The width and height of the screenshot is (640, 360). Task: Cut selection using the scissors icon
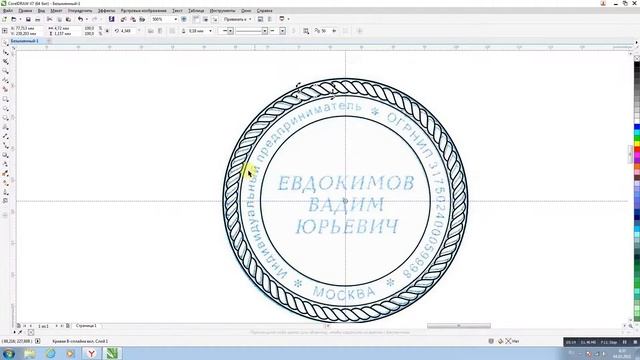tap(49, 19)
